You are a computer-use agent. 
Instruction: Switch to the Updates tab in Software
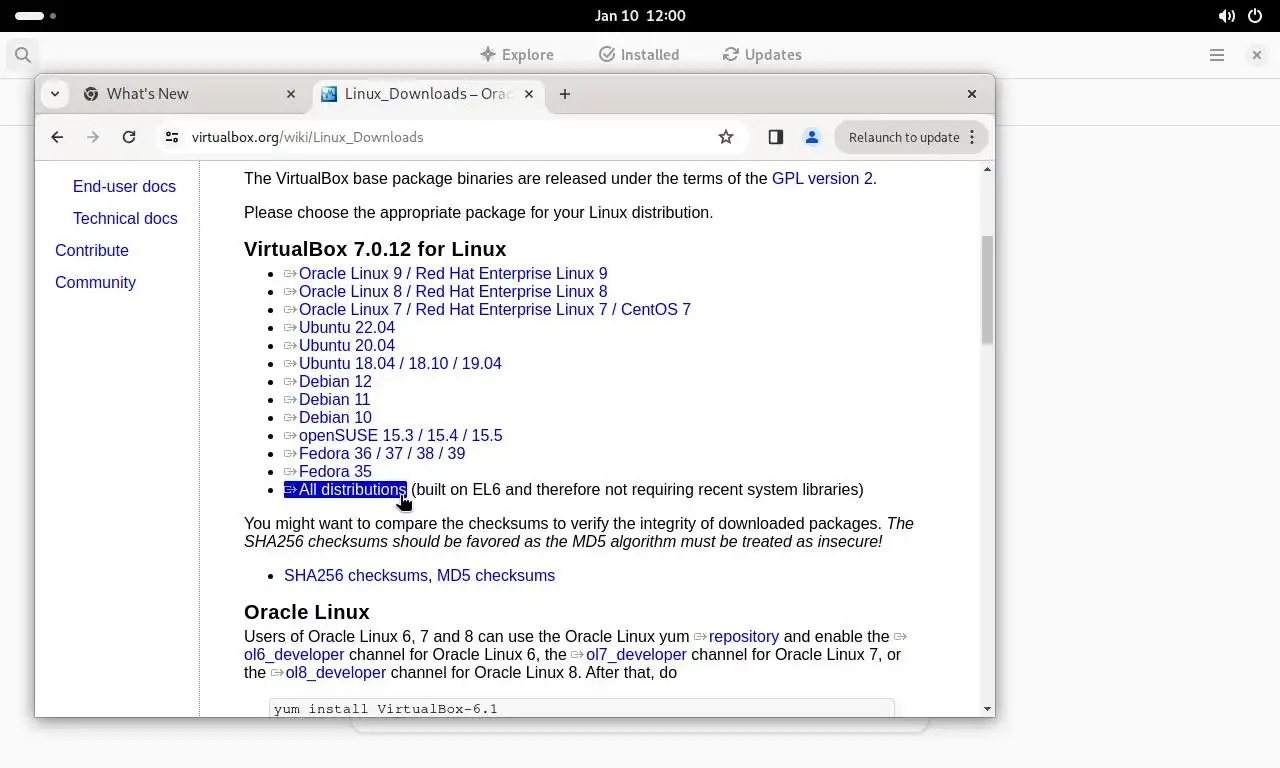[x=762, y=55]
